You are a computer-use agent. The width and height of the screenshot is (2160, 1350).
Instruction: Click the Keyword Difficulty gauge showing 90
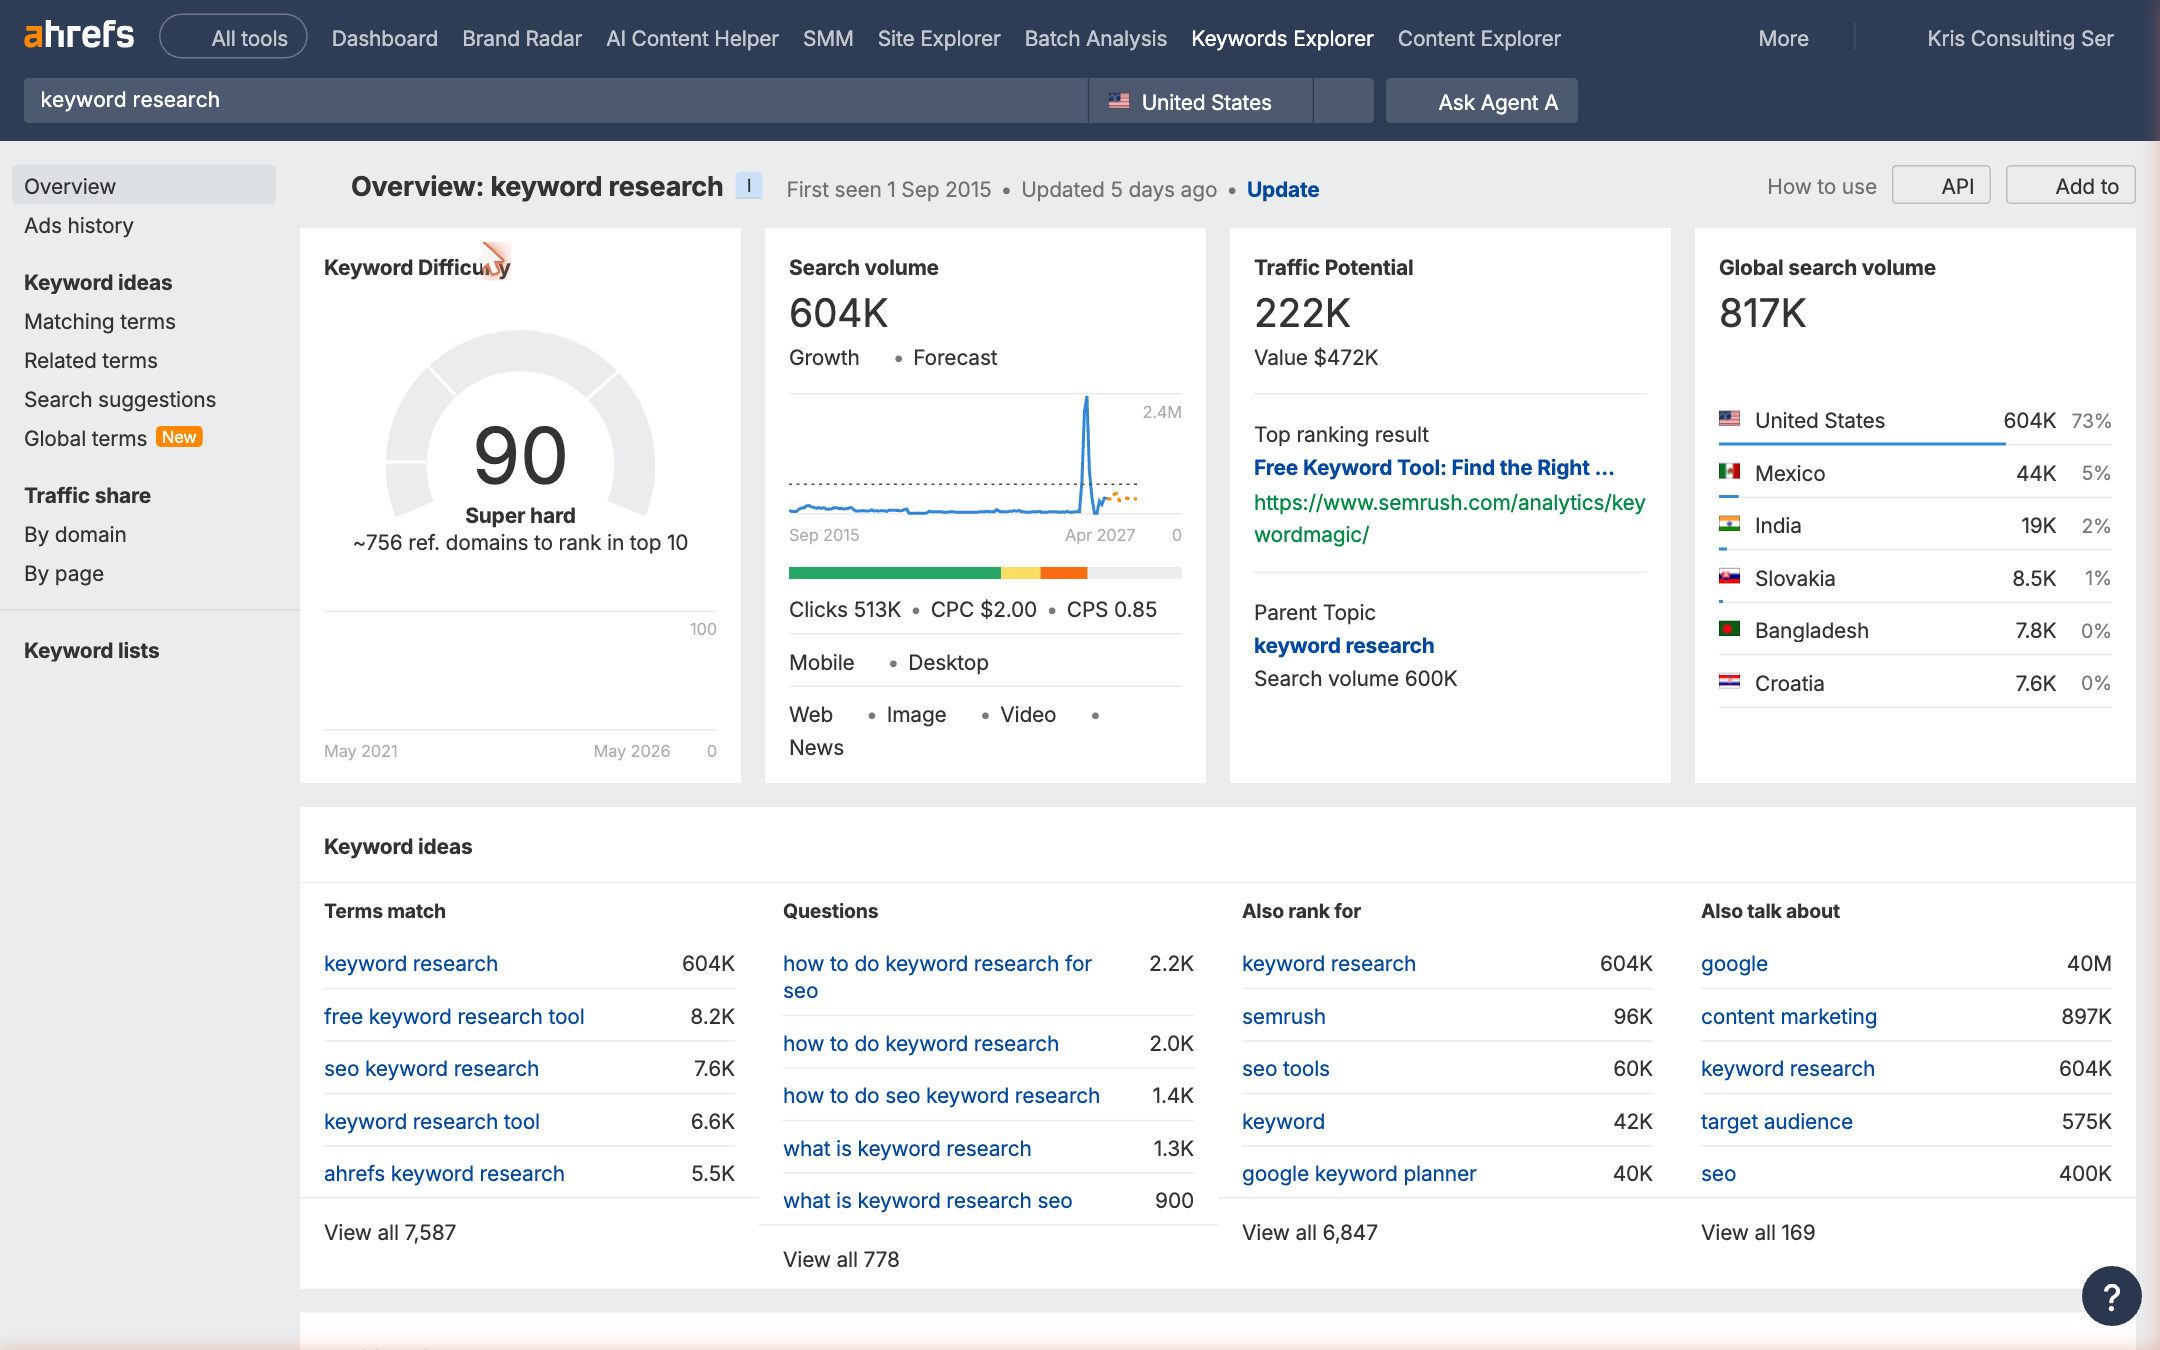520,425
